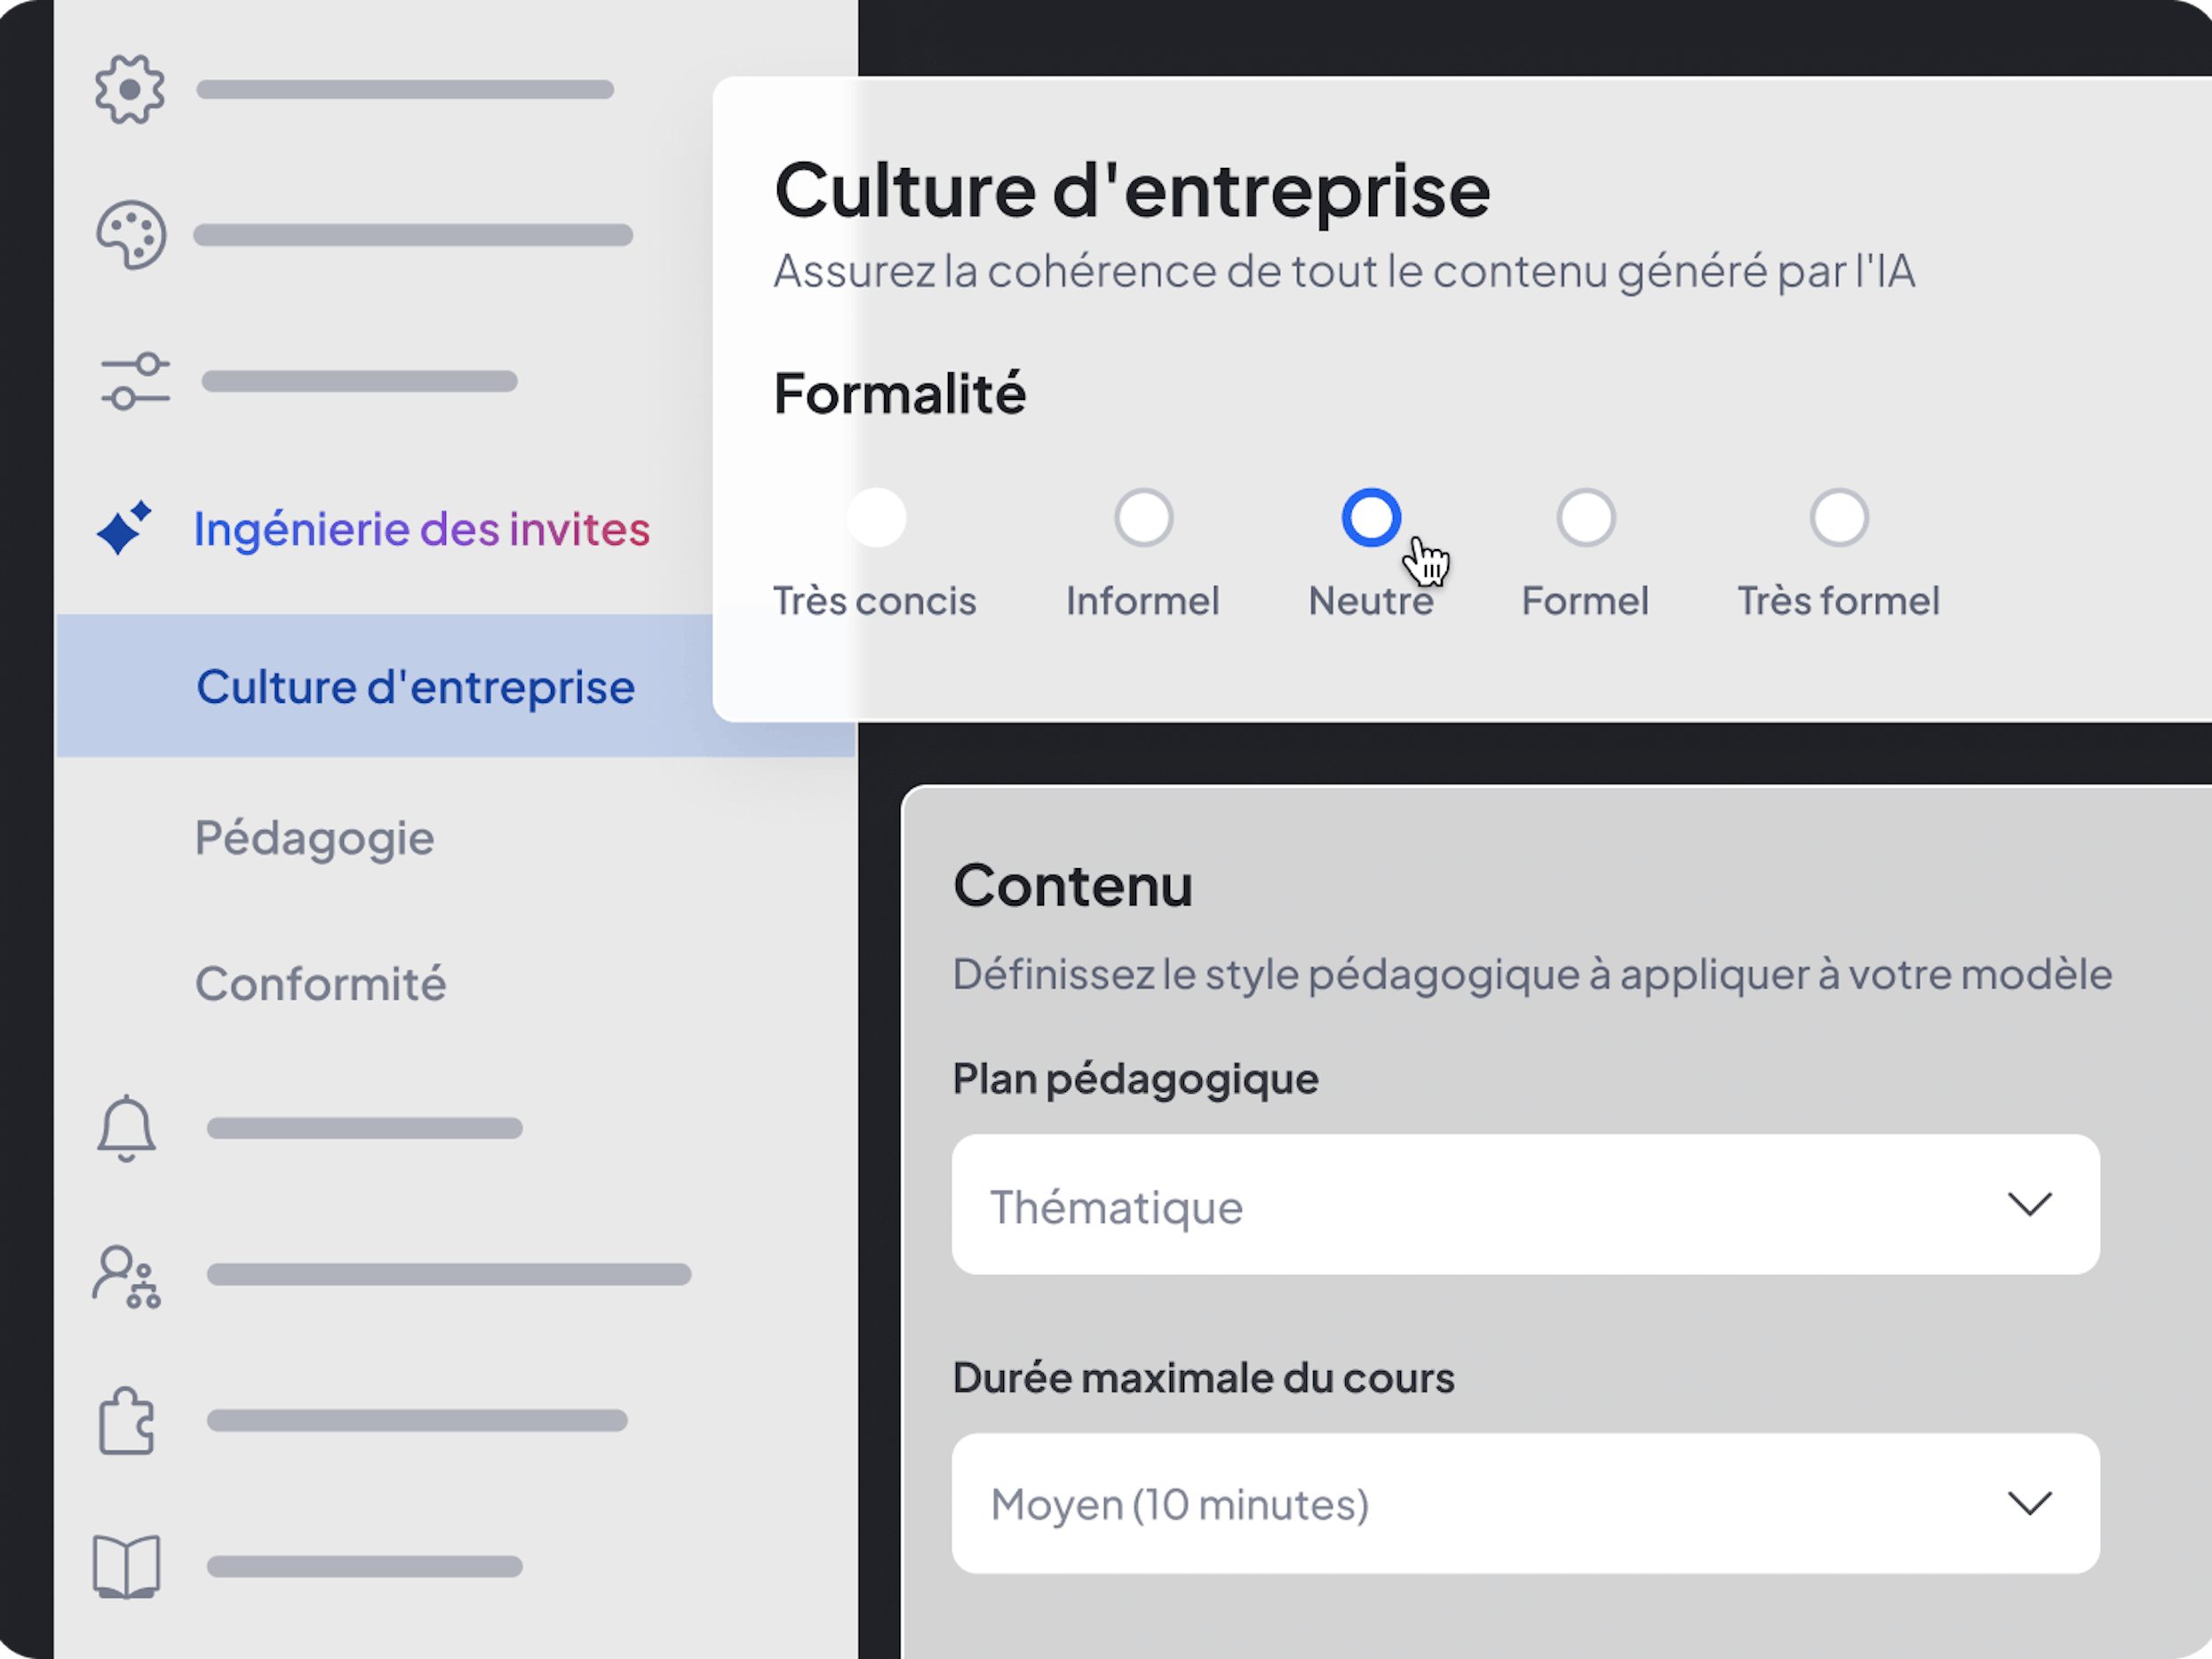Viewport: 2212px width, 1659px height.
Task: Open Culture d'entreprise sidebar item
Action: (x=415, y=687)
